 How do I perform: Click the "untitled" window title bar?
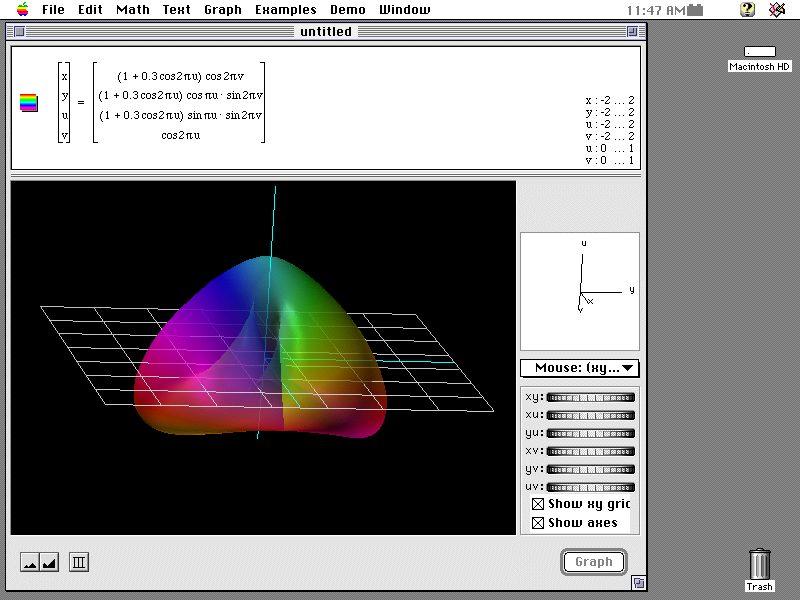(x=326, y=32)
